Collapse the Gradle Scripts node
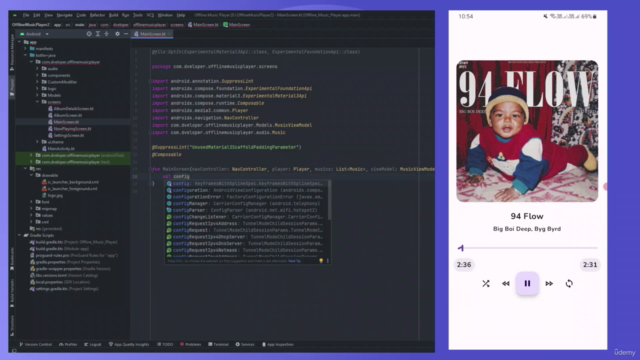 pos(20,235)
